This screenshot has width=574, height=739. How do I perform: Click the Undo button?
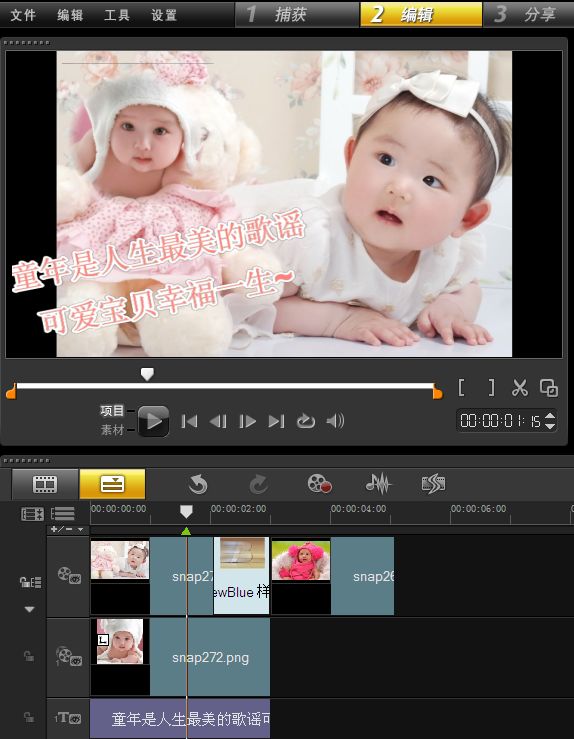pos(198,484)
